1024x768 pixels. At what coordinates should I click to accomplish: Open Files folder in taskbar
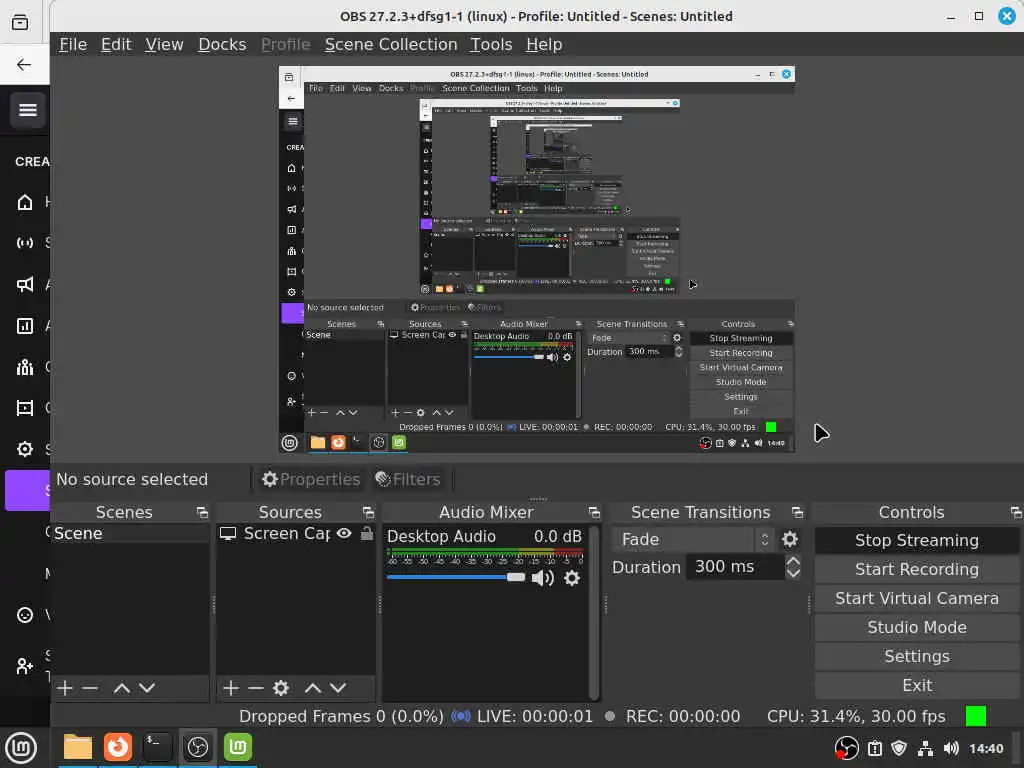click(x=78, y=747)
